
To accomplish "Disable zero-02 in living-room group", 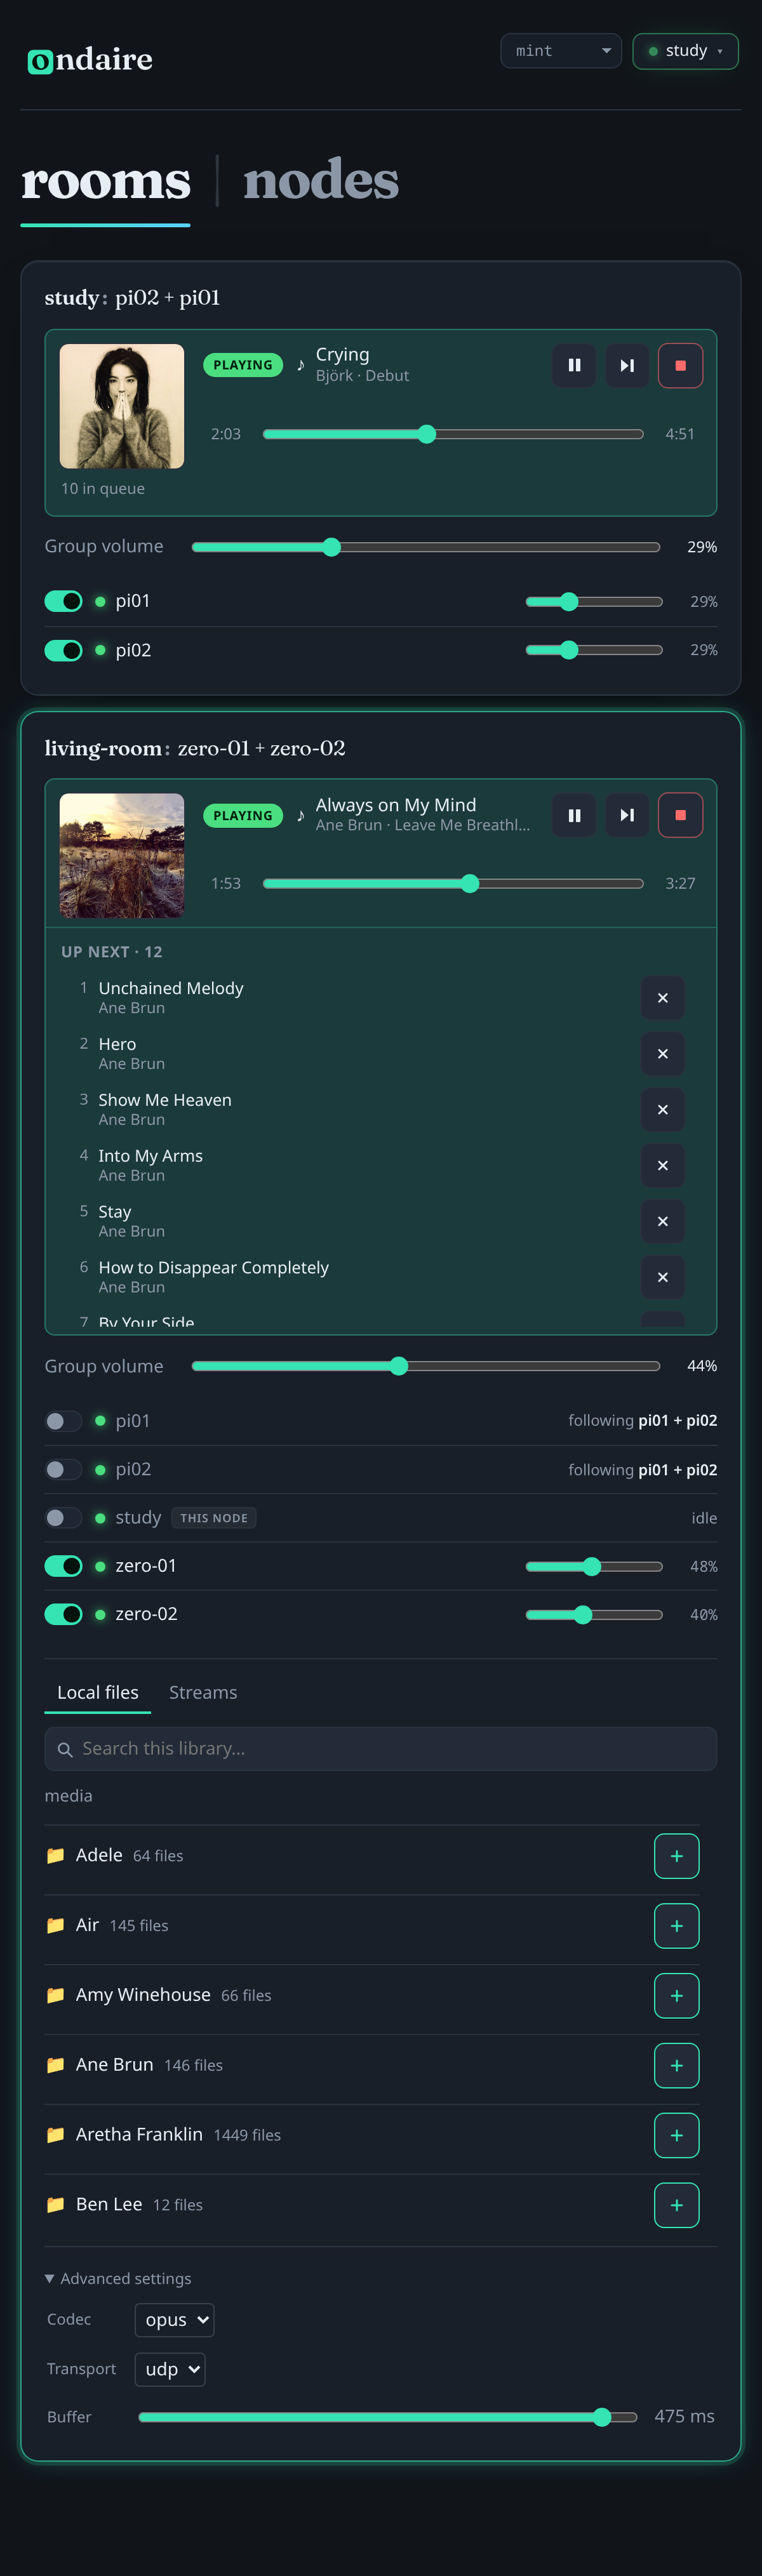I will click(x=63, y=1614).
